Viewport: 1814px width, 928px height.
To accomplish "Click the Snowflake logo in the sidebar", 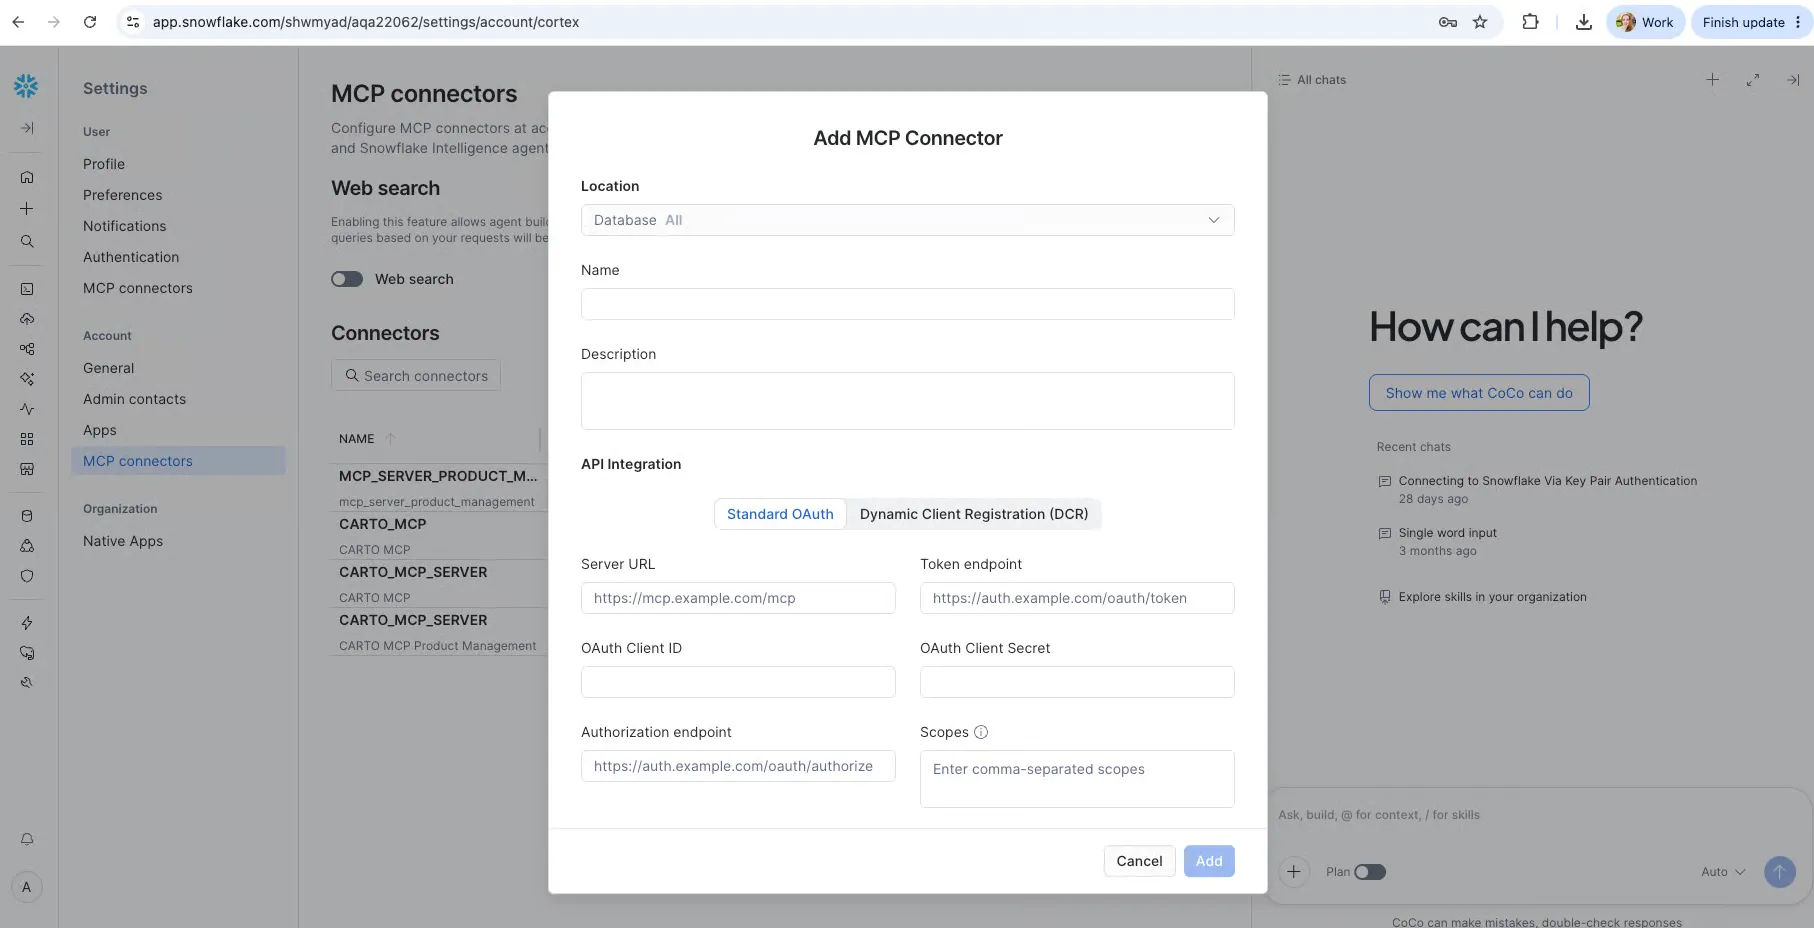I will (26, 86).
